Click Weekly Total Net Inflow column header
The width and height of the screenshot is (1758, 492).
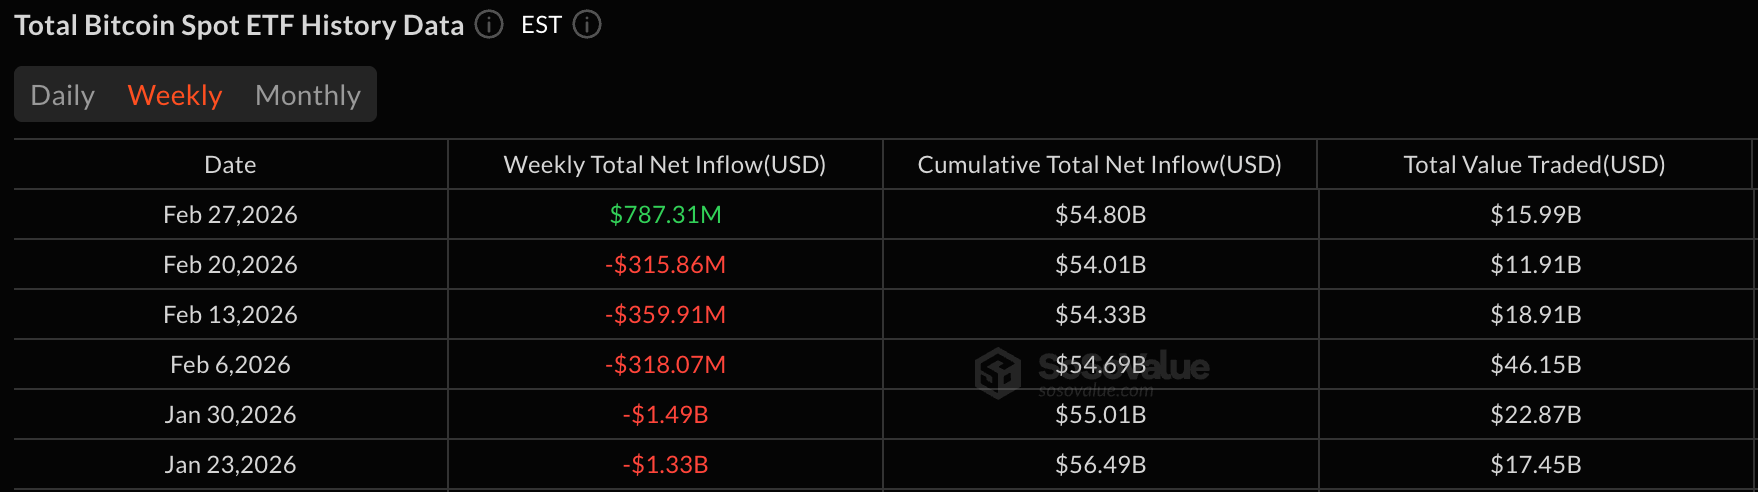[x=665, y=165]
